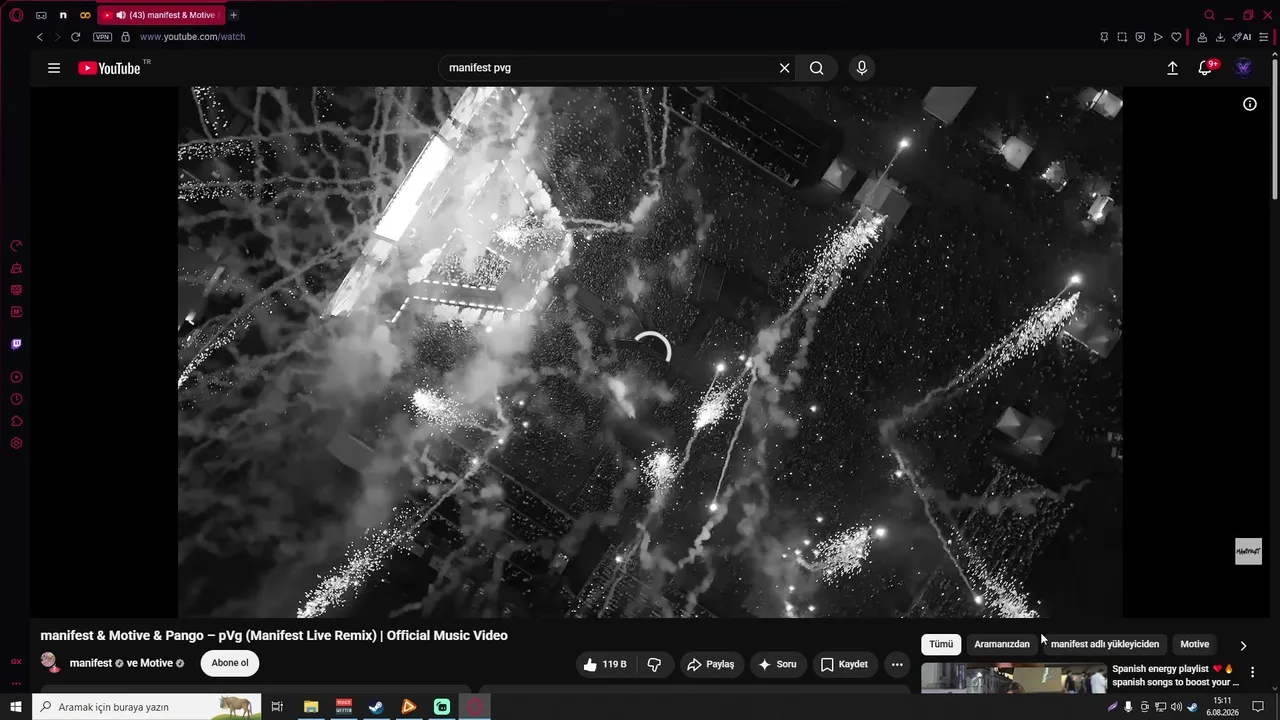Viewport: 1280px width, 720px height.
Task: Show more filter chips arrow
Action: tap(1243, 645)
